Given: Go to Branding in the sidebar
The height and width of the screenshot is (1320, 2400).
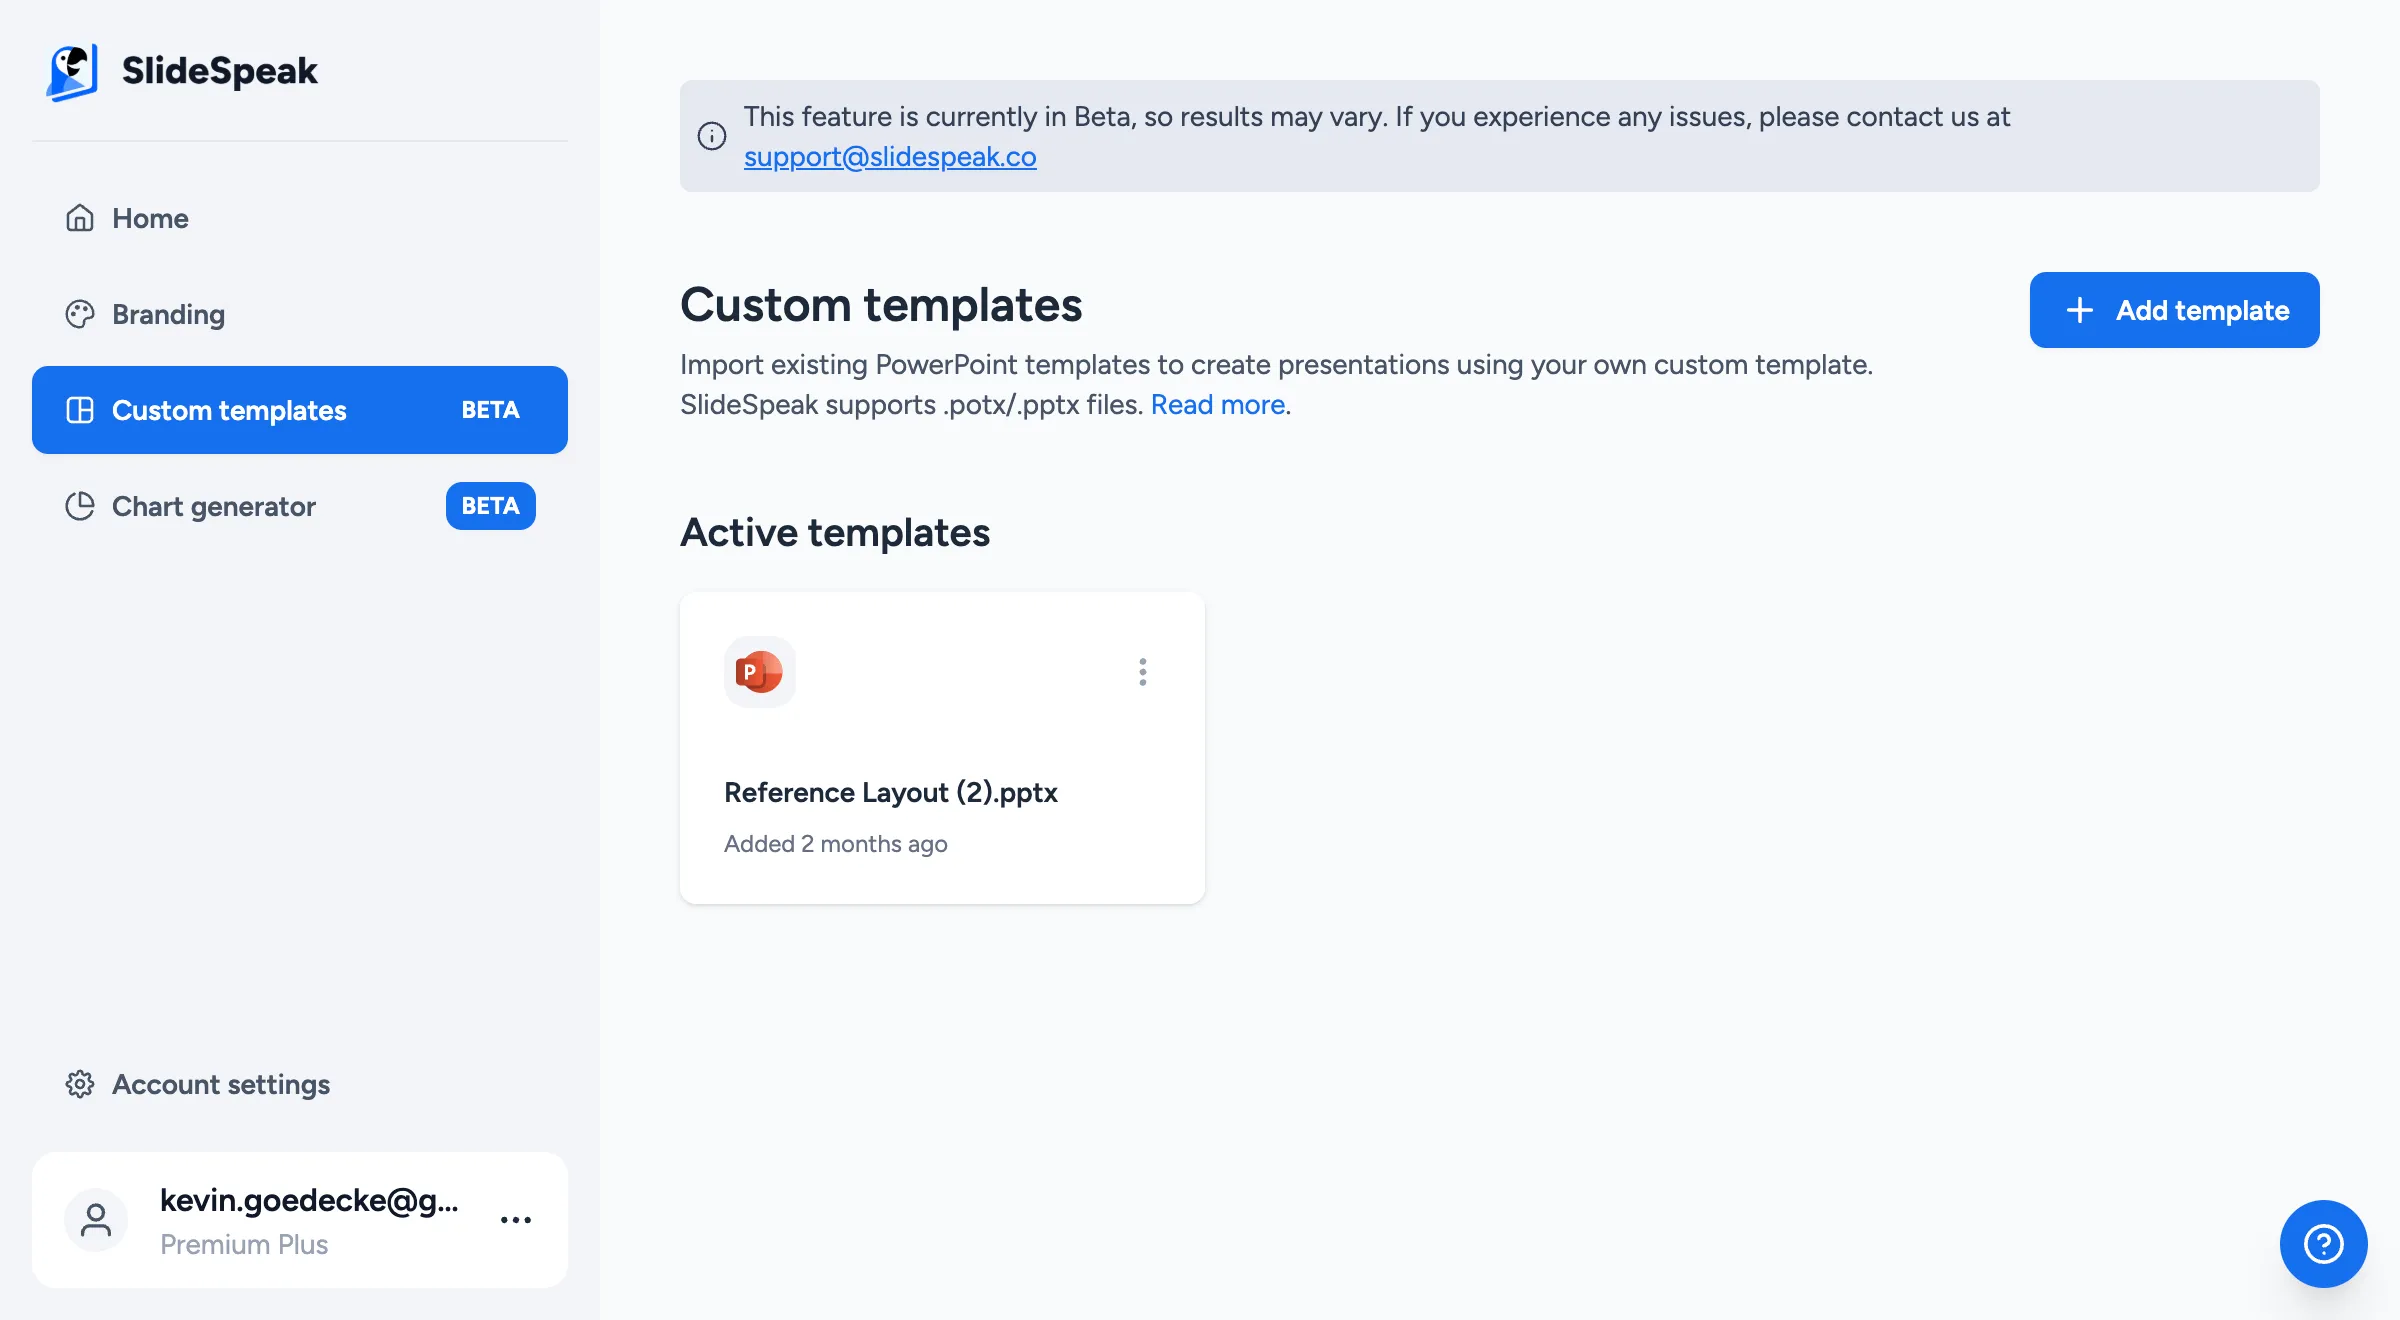Looking at the screenshot, I should [300, 314].
